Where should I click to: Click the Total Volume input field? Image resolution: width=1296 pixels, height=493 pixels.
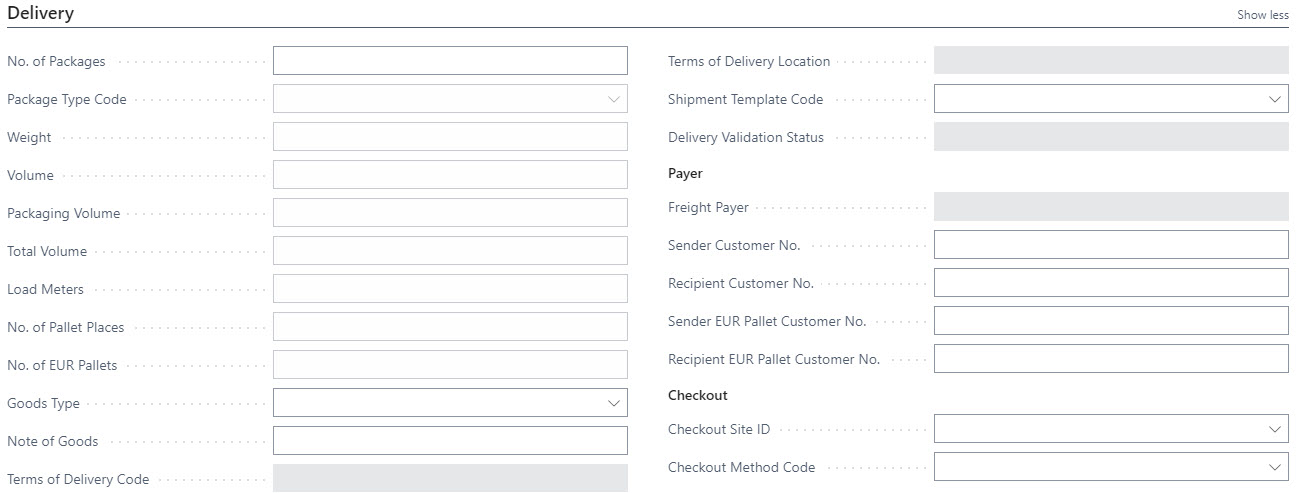[450, 251]
